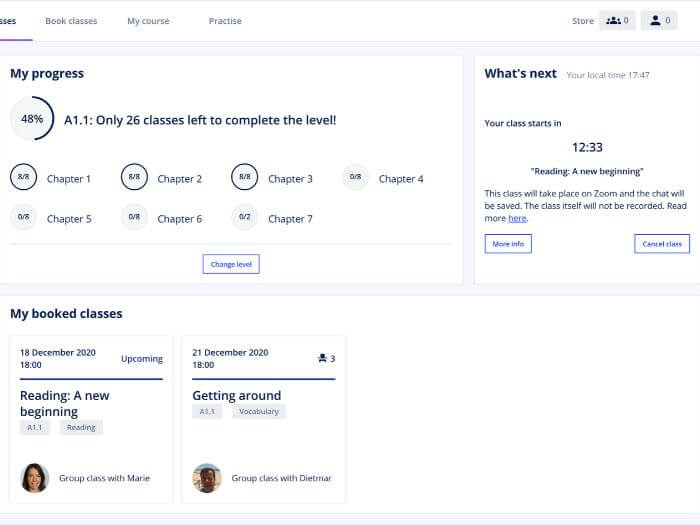Open Chapter 2 progress circle

coord(134,177)
